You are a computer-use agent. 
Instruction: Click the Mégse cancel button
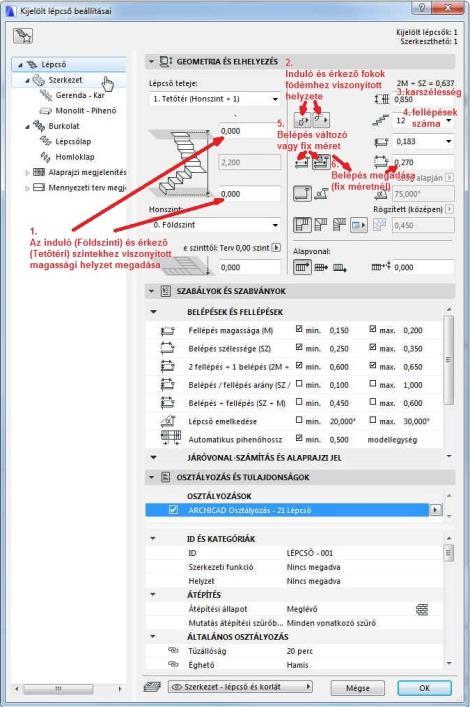point(358,688)
